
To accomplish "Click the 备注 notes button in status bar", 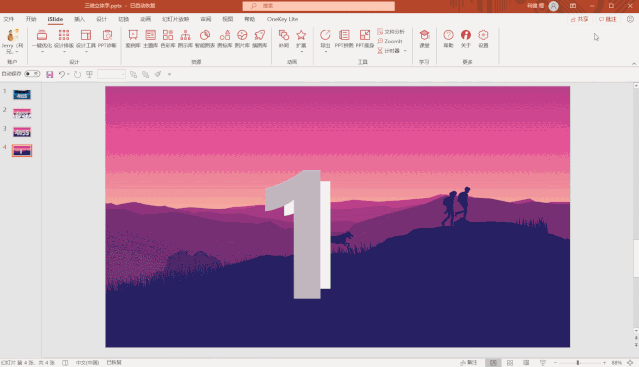I will pos(469,363).
